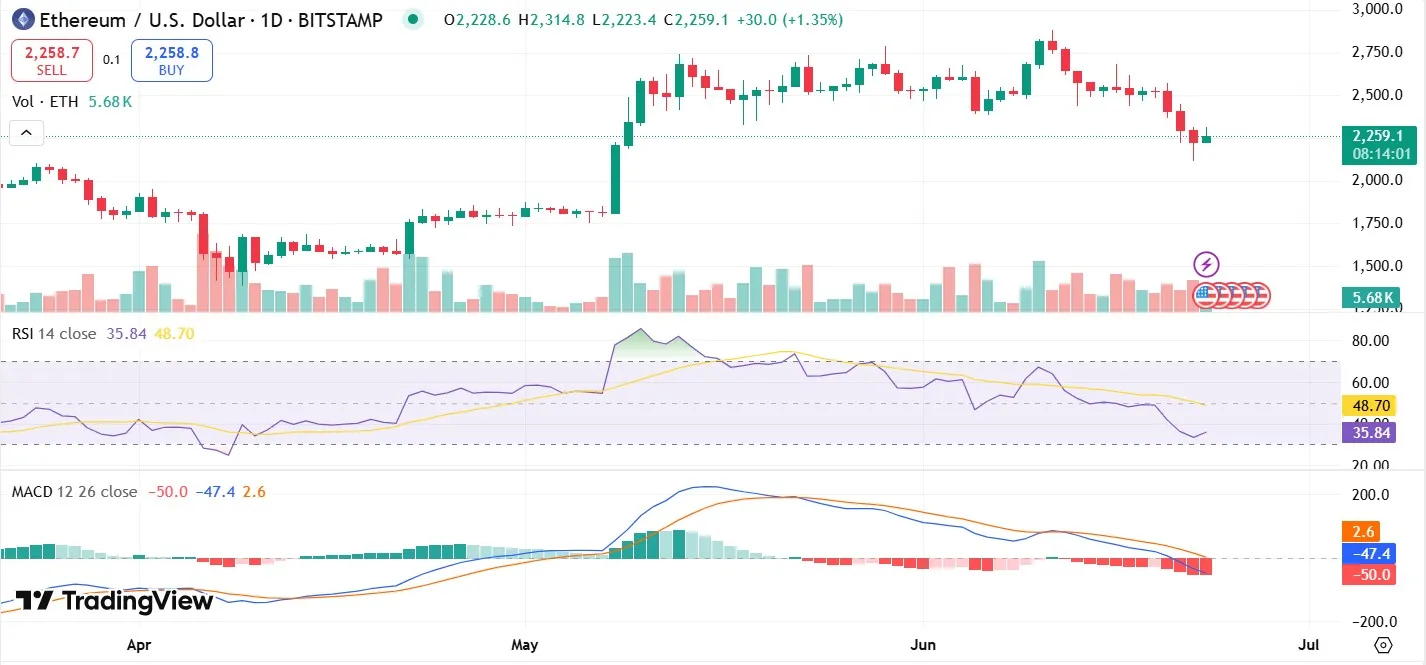This screenshot has height=665, width=1426.
Task: Click the purple lightning bolt event icon
Action: point(1205,264)
